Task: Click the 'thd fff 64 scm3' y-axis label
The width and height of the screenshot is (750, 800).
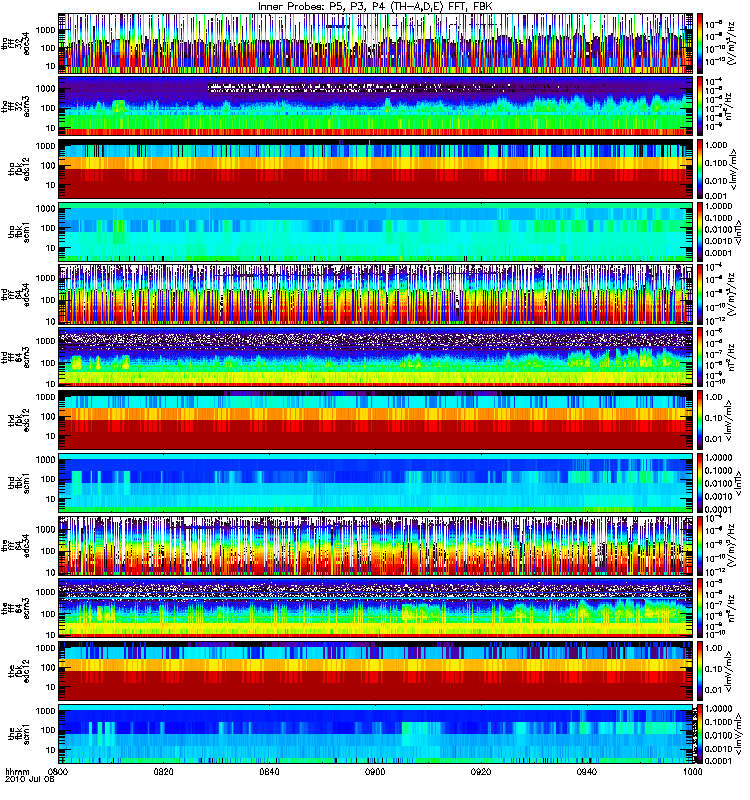Action: (x=15, y=357)
